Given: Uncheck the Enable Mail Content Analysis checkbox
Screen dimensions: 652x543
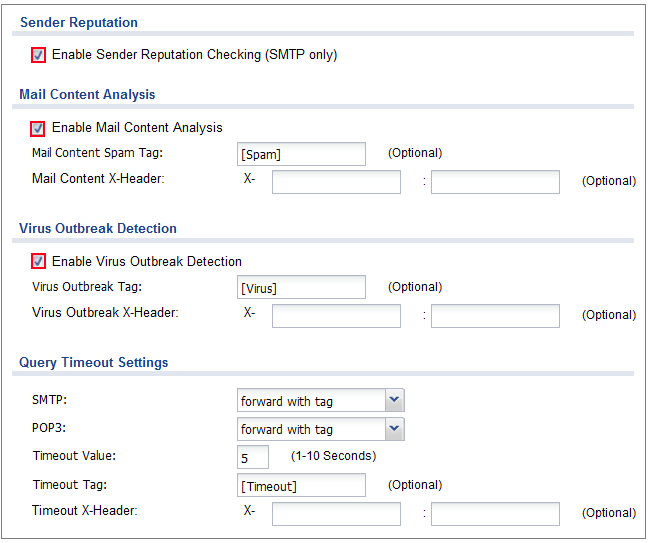Looking at the screenshot, I should [x=38, y=128].
